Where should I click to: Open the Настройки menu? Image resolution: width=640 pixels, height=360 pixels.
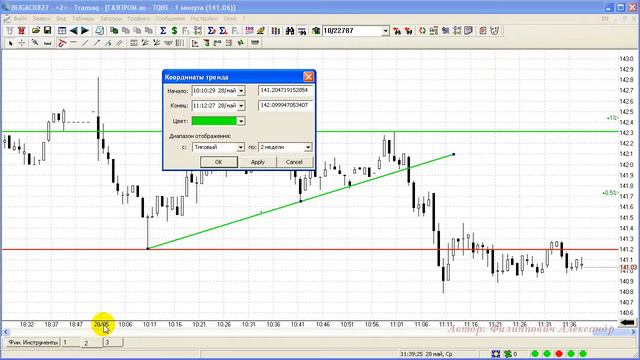pos(204,19)
